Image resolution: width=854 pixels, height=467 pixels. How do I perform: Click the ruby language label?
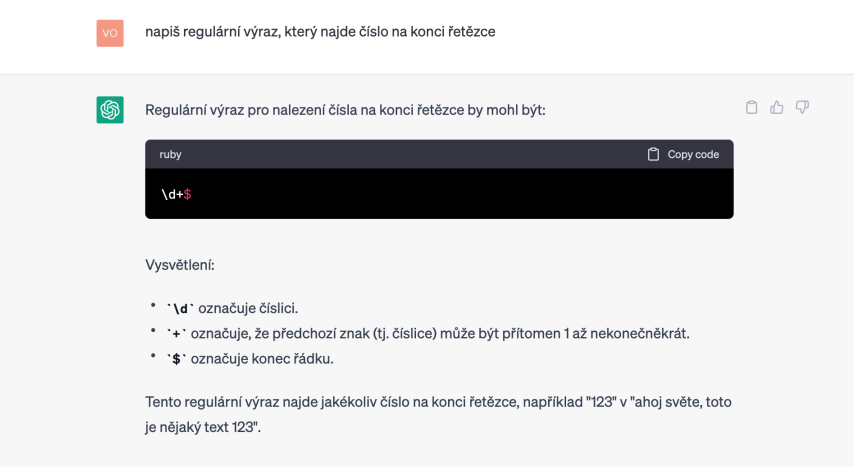point(170,154)
